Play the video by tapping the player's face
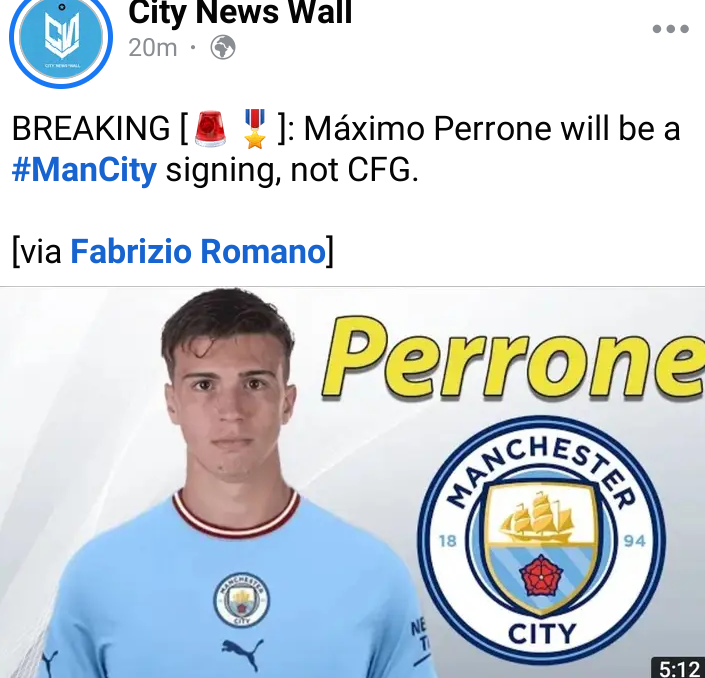 230,405
